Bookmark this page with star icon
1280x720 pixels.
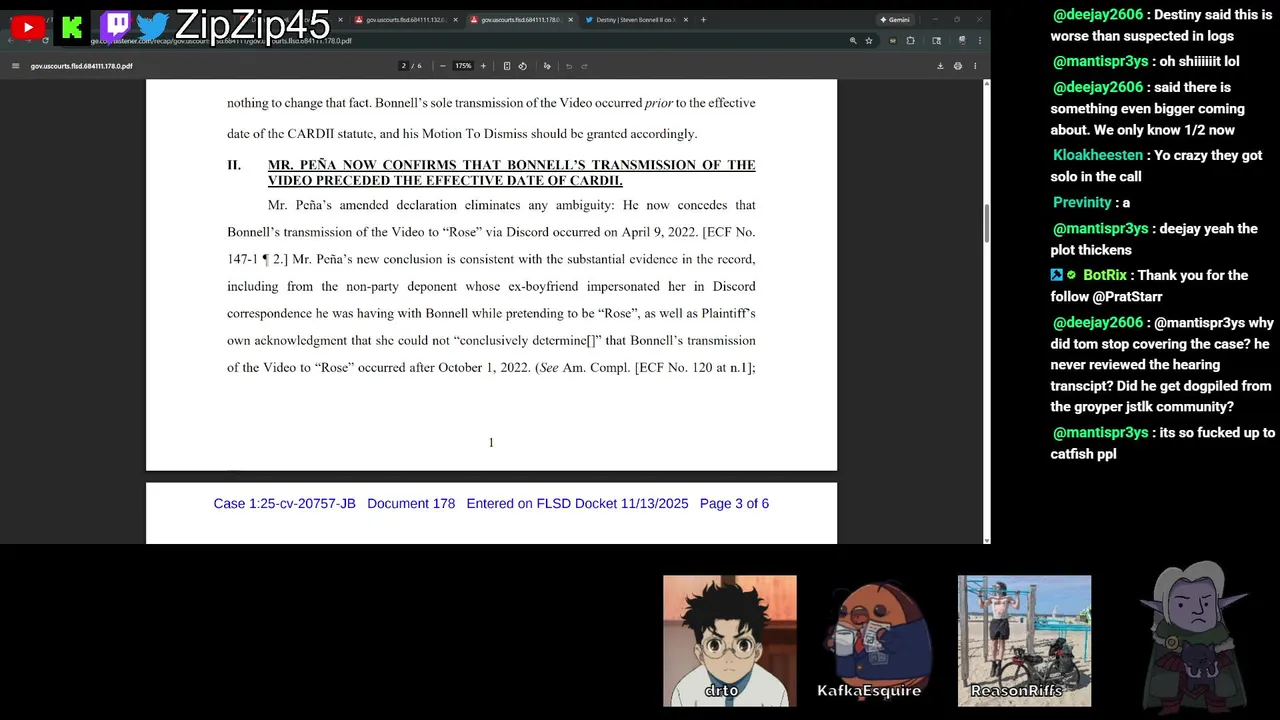coord(869,41)
